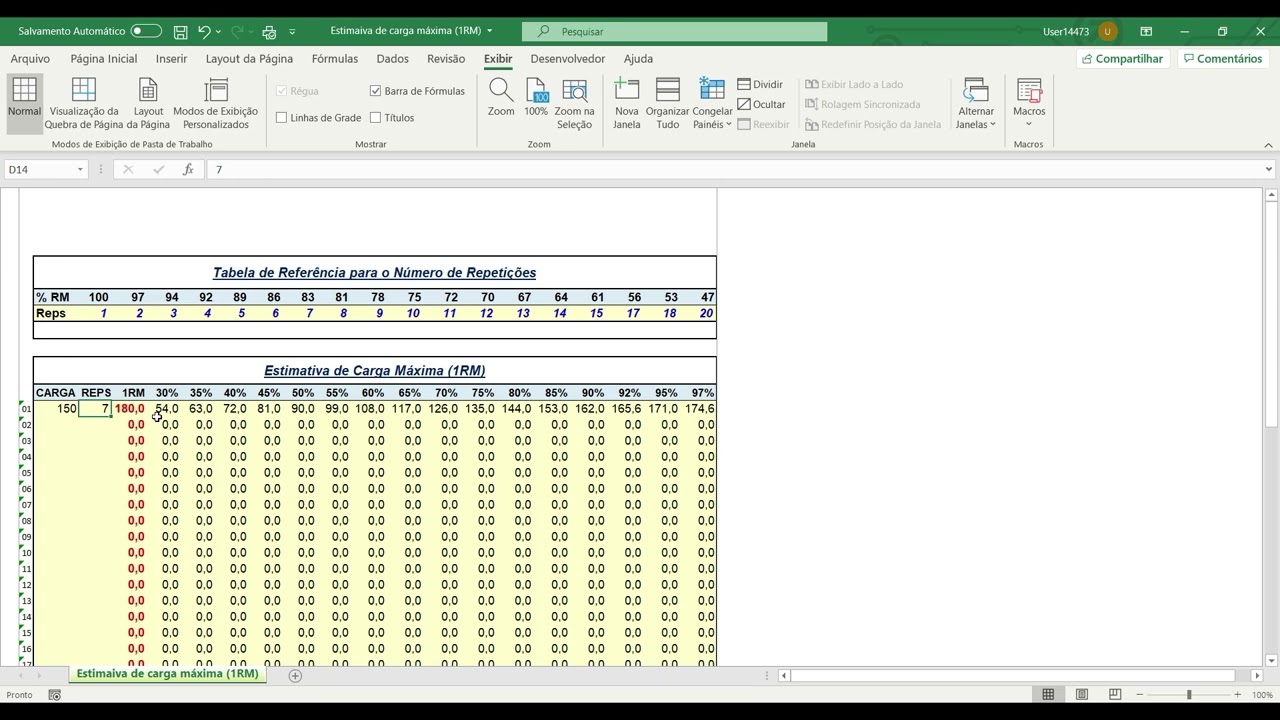Click Organizar Tudo to arrange windows

tap(667, 104)
